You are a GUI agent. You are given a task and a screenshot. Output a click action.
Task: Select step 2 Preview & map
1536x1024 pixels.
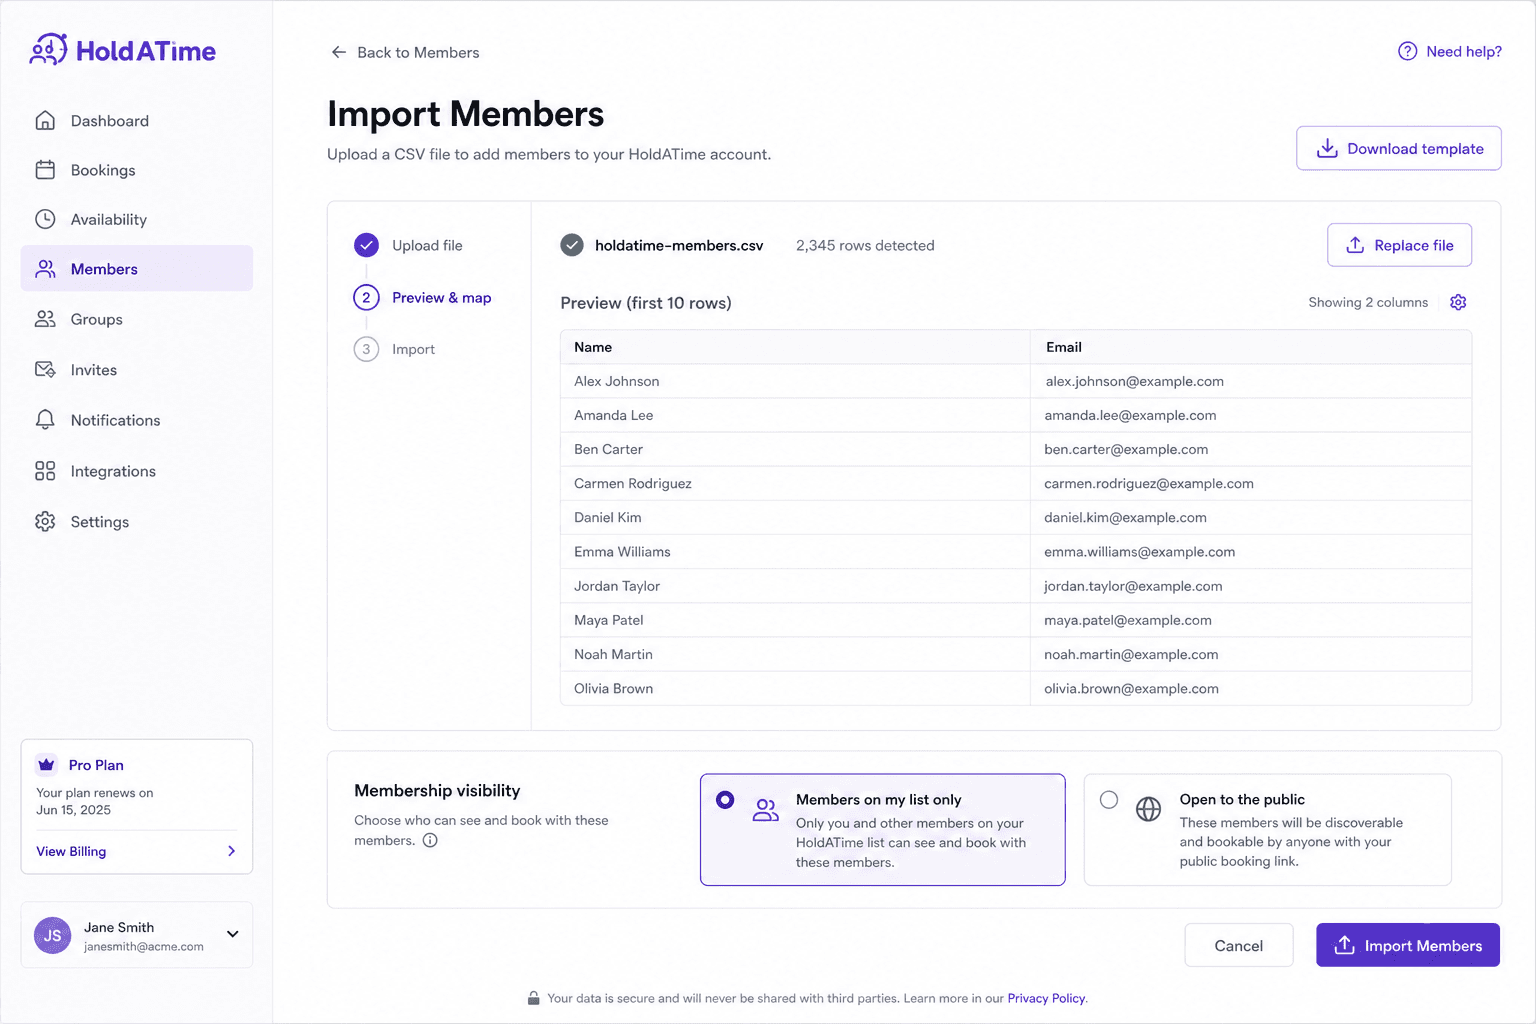pyautogui.click(x=423, y=298)
